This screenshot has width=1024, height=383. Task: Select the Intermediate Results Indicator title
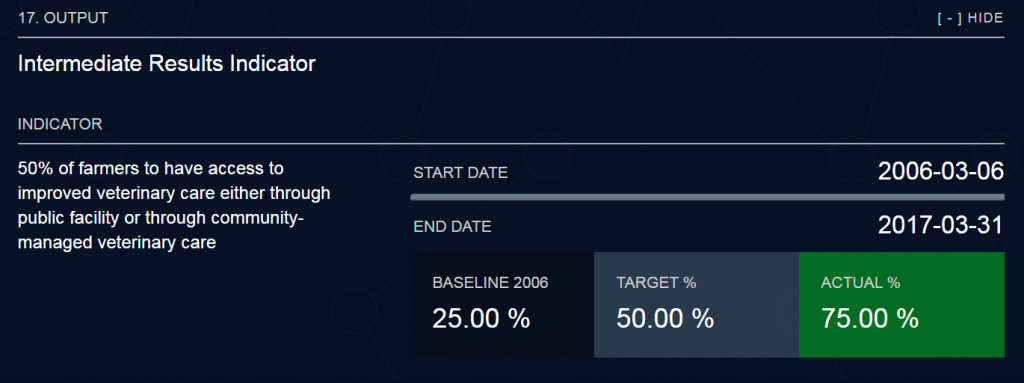(x=167, y=63)
